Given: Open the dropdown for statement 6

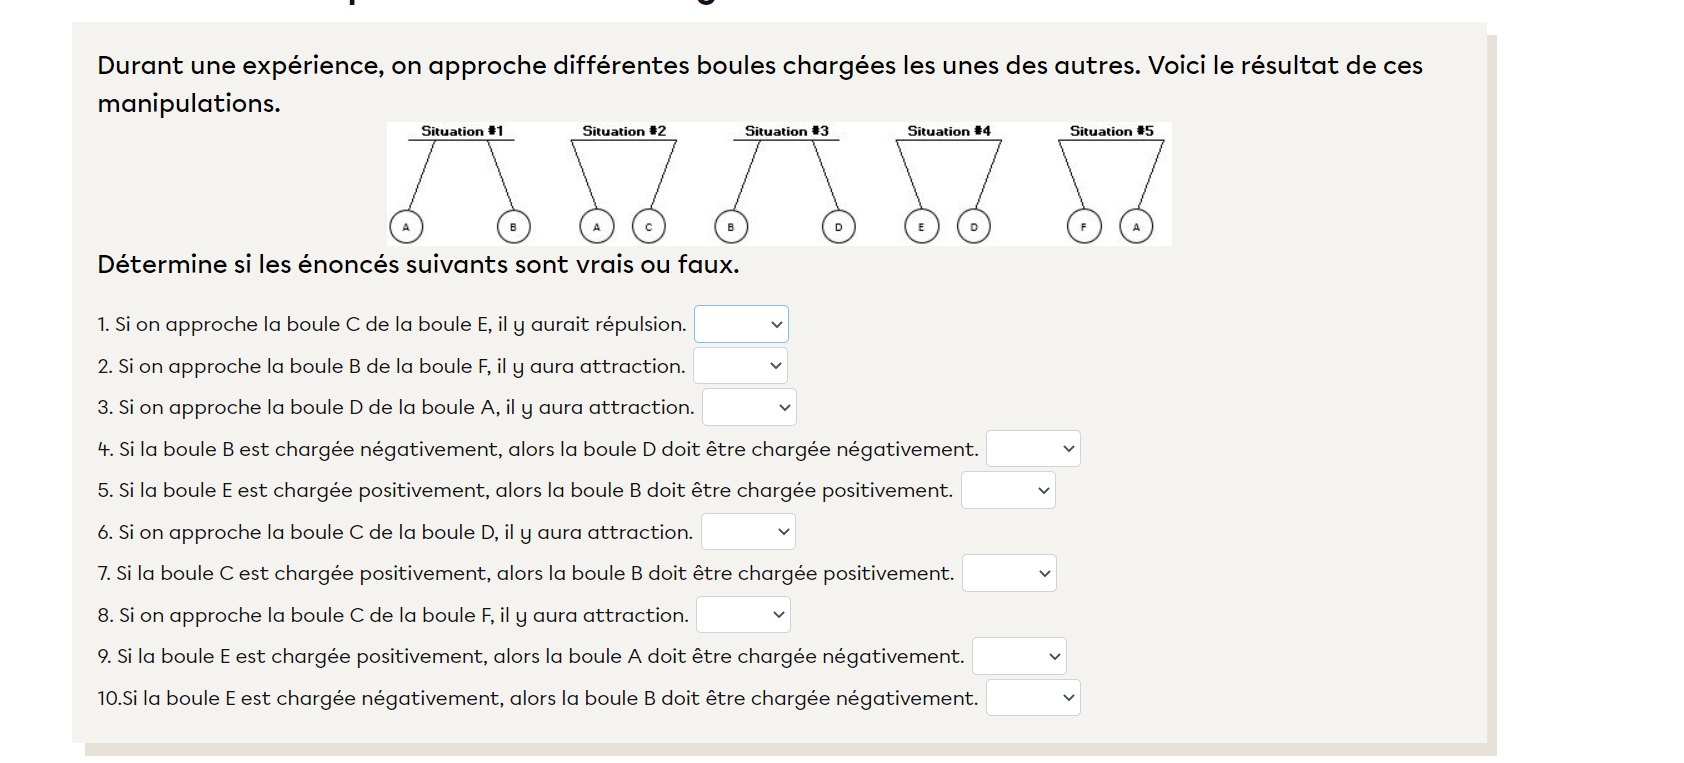Looking at the screenshot, I should (x=748, y=532).
